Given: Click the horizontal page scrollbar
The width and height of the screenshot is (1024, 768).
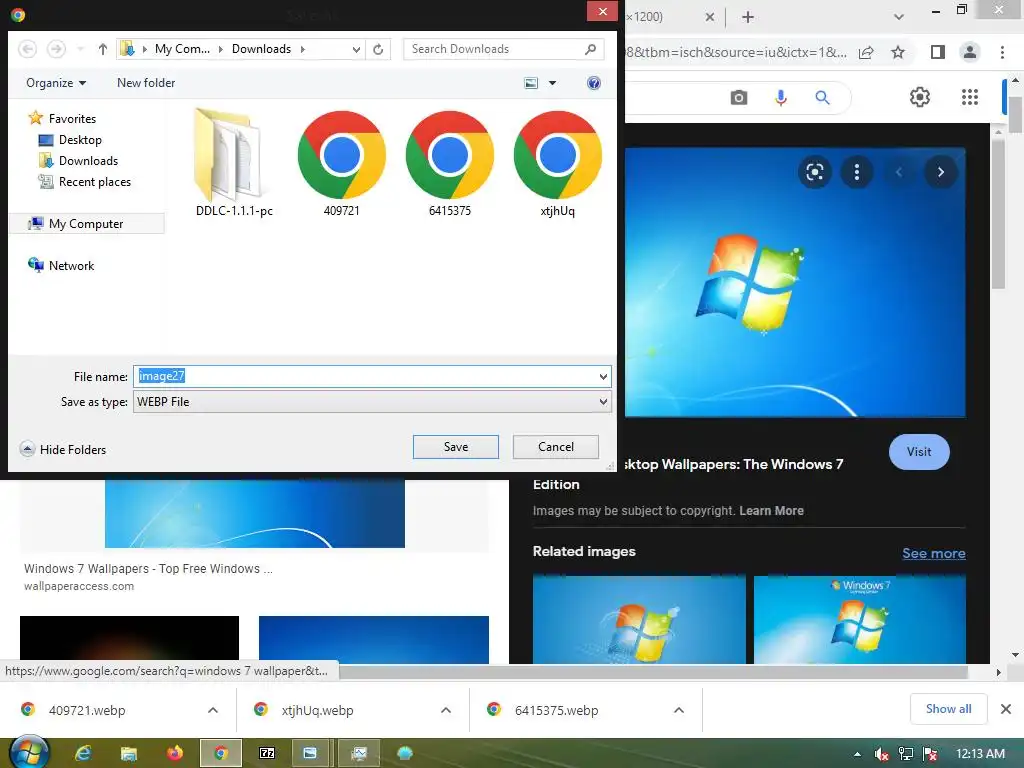Looking at the screenshot, I should click(x=653, y=671).
